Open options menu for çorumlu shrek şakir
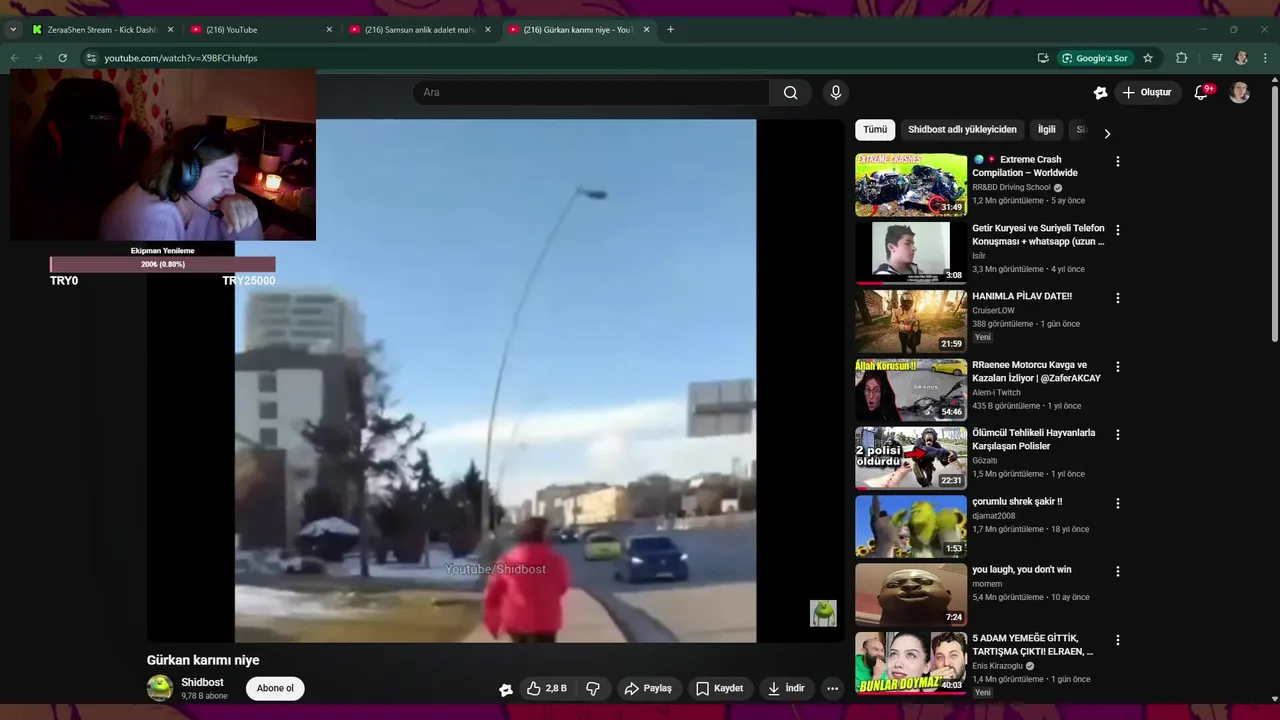The image size is (1280, 720). [x=1118, y=503]
